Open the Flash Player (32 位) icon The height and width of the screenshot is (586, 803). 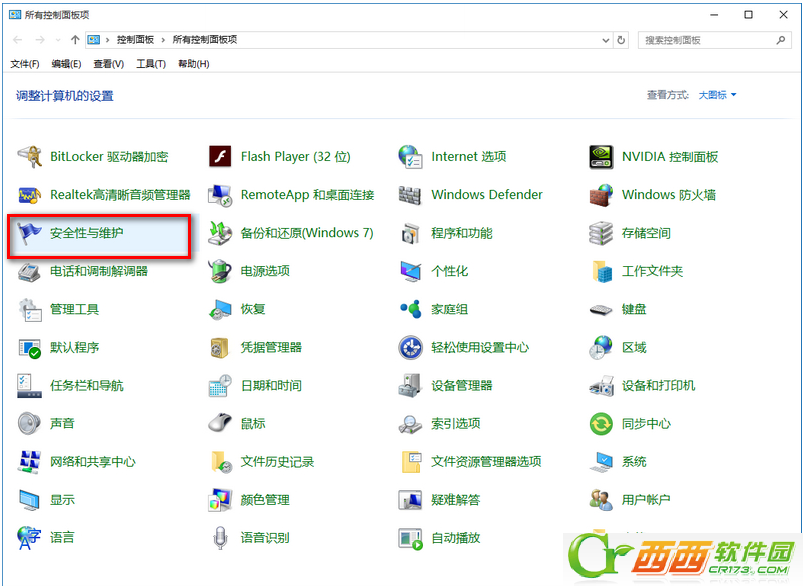coord(220,157)
